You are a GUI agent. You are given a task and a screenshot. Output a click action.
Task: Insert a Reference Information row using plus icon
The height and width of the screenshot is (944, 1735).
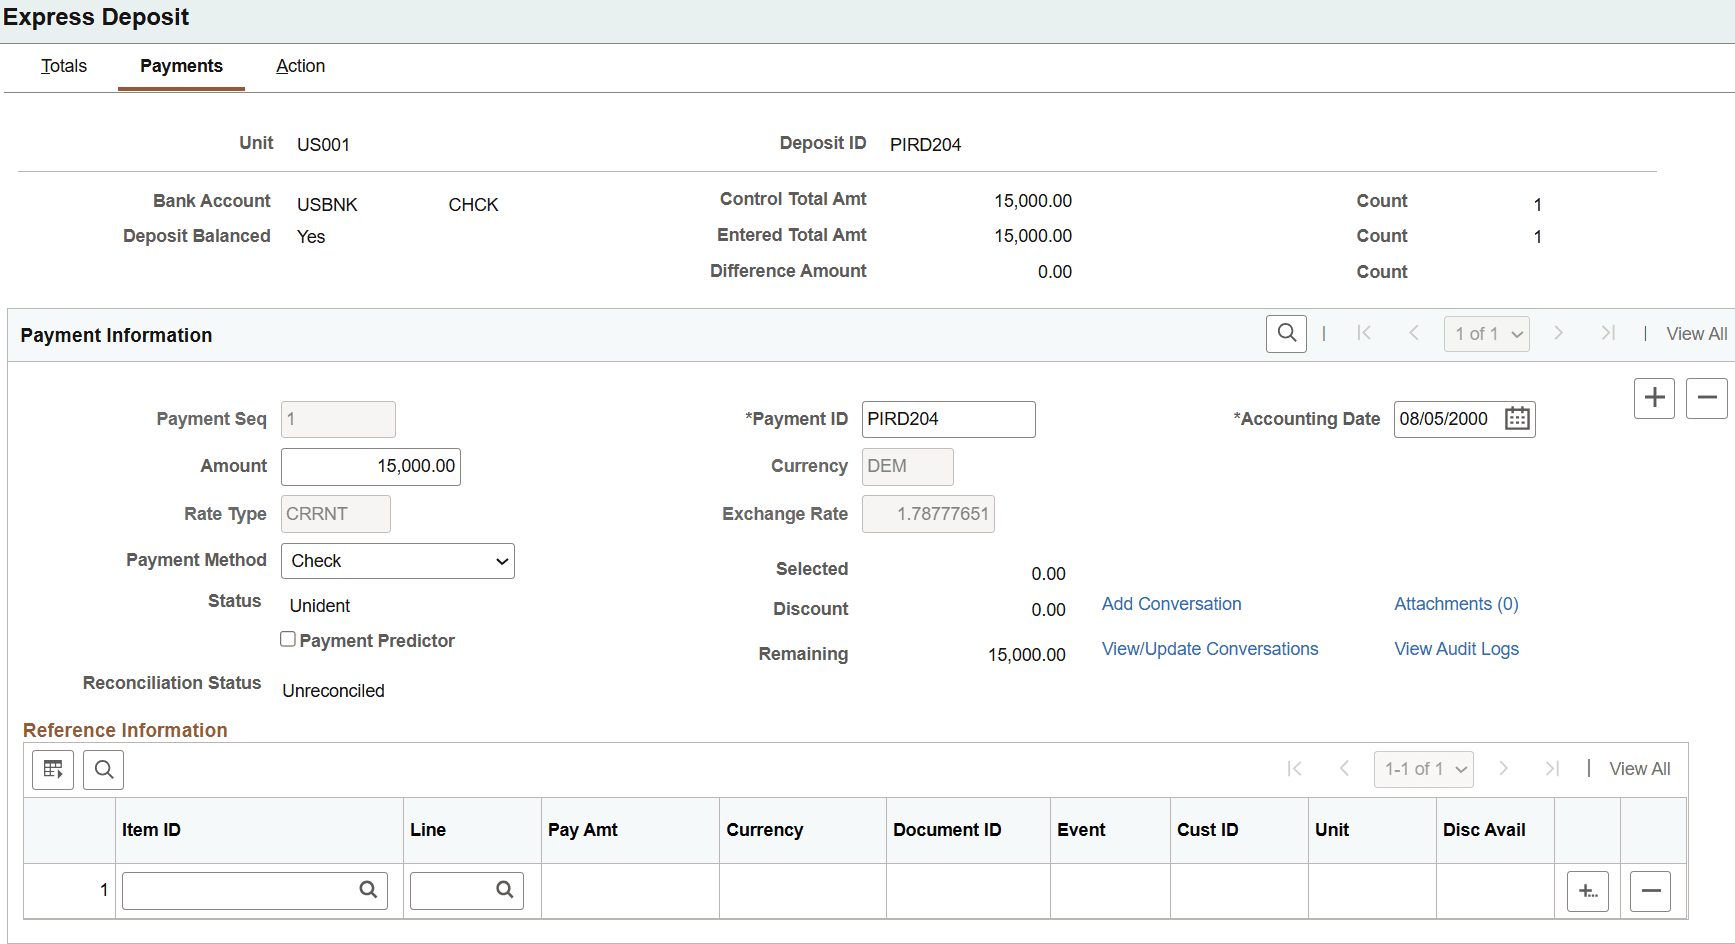tap(1587, 891)
